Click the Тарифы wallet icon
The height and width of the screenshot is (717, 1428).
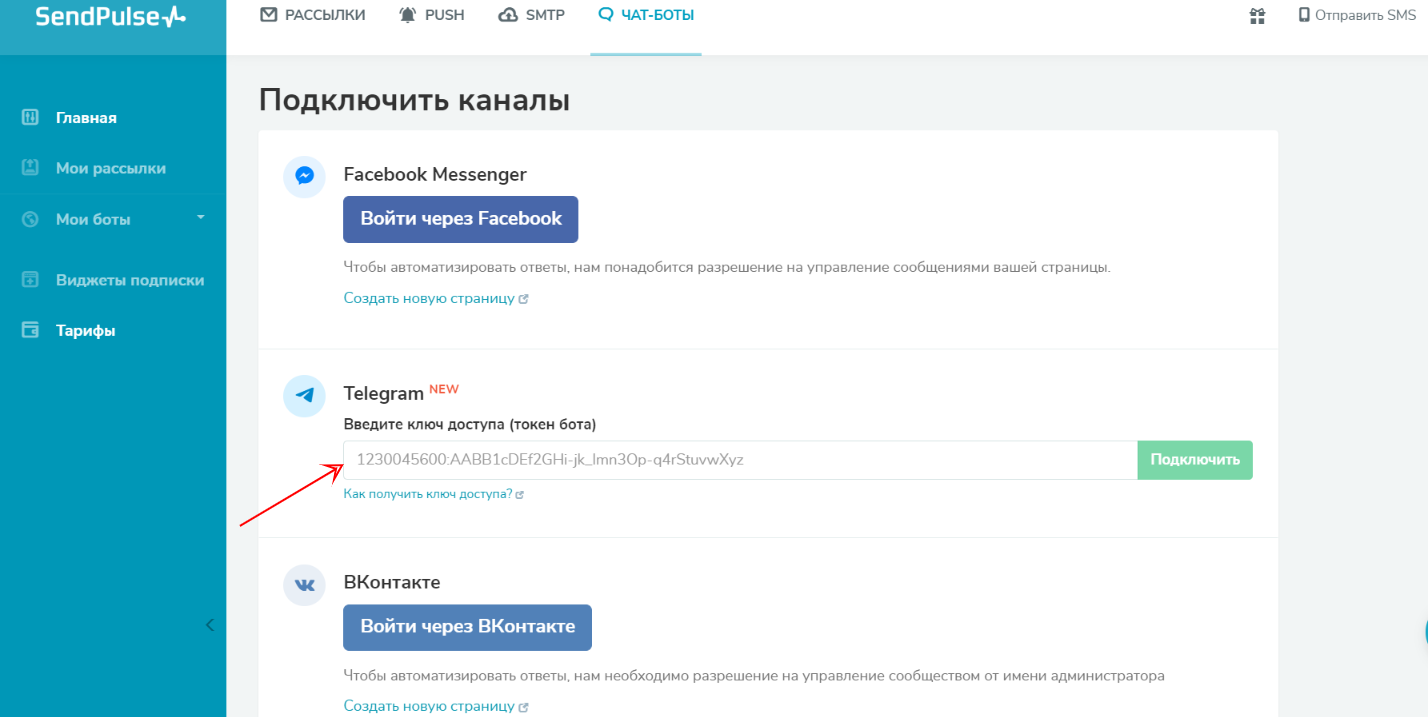pos(30,329)
